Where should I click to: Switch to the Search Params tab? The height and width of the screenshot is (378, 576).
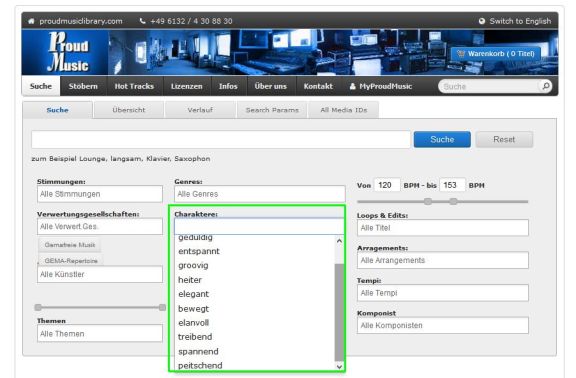[272, 110]
